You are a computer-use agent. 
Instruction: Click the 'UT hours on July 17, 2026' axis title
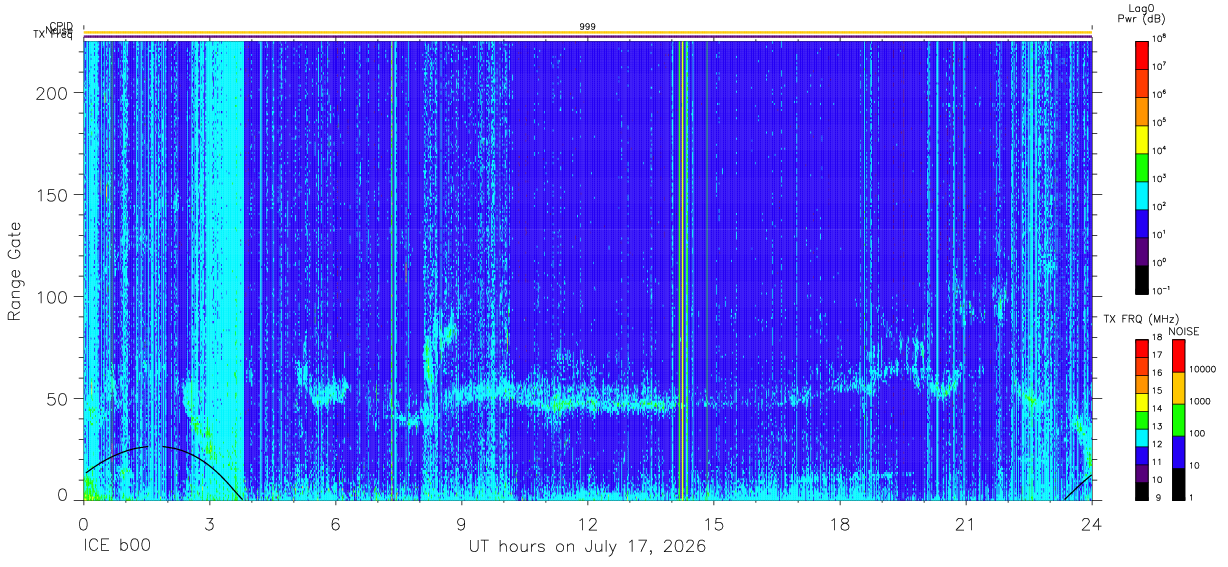(588, 547)
